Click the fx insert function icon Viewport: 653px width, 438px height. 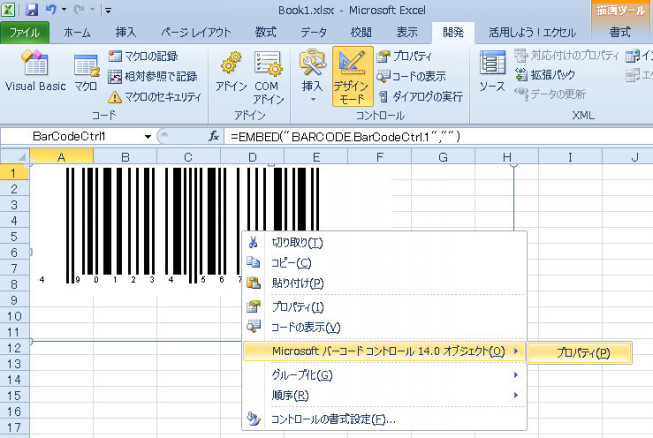tap(214, 137)
